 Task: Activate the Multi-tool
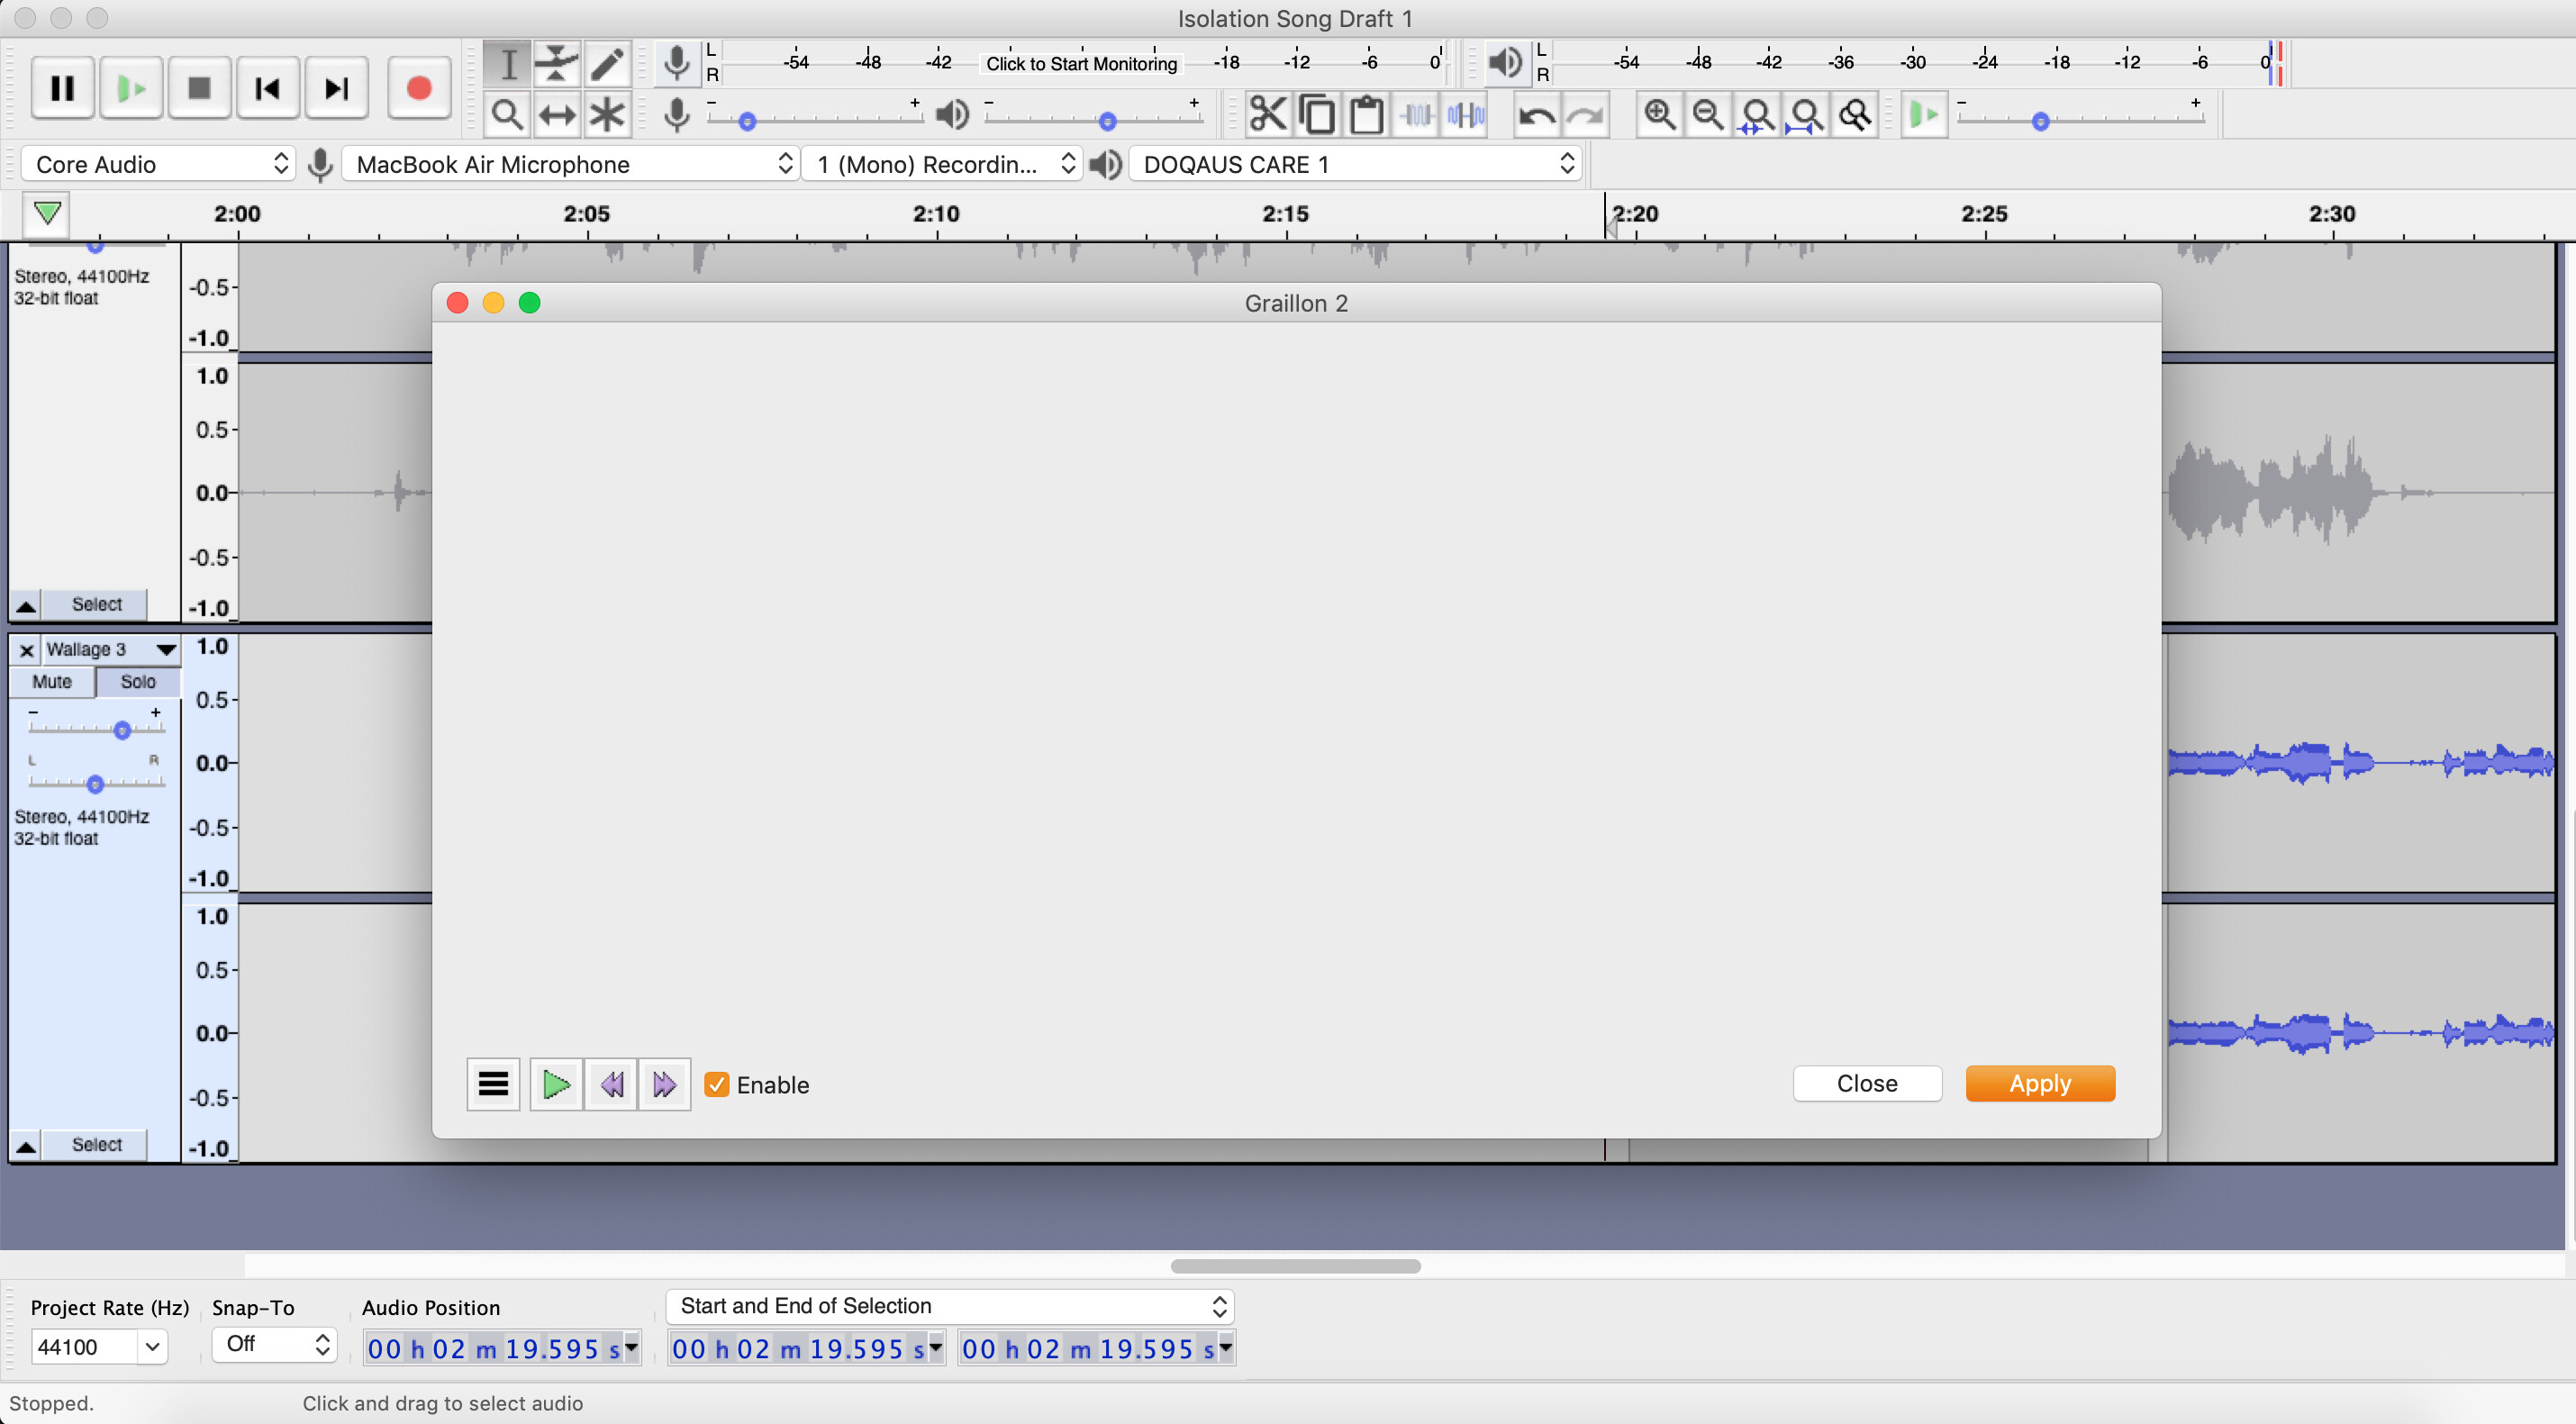tap(605, 113)
